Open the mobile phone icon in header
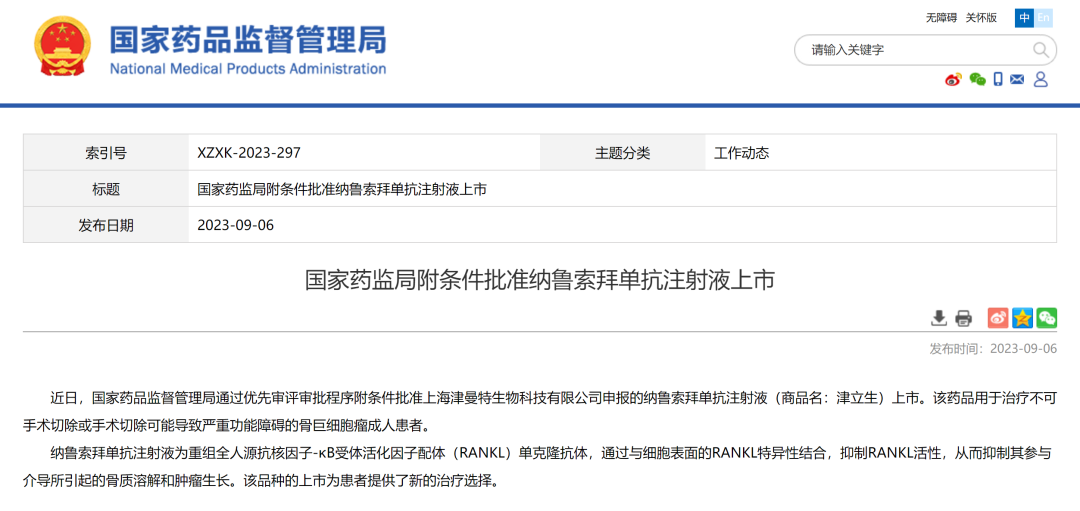 [x=998, y=79]
